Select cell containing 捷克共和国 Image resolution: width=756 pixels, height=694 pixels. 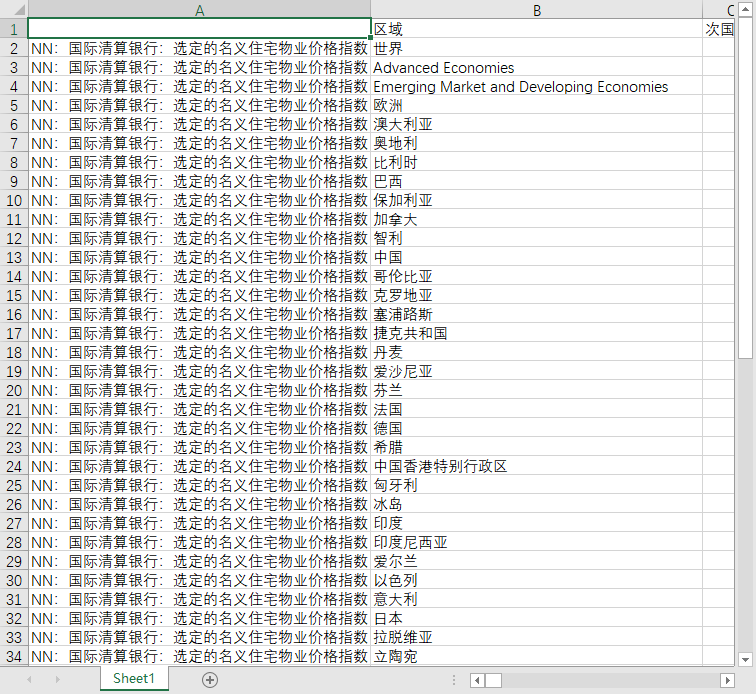click(537, 333)
